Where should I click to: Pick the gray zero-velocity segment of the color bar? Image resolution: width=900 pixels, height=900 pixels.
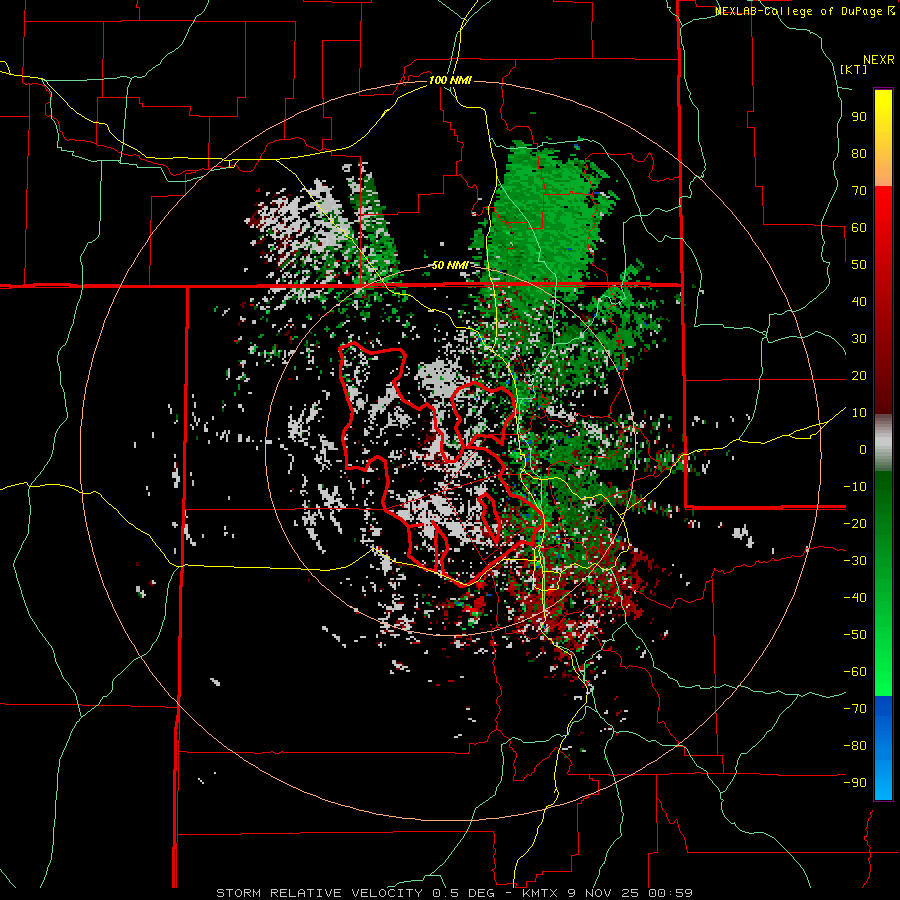(883, 443)
